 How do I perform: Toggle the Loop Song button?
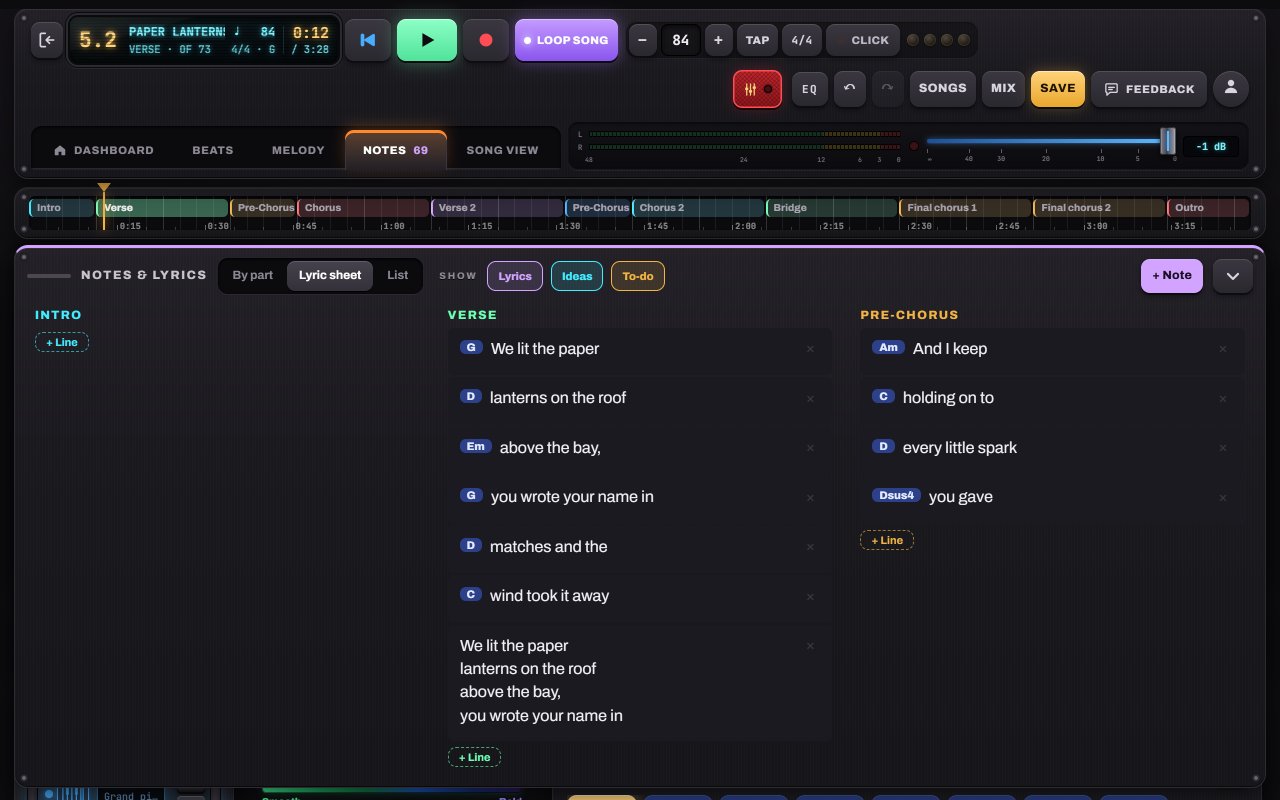pyautogui.click(x=566, y=40)
